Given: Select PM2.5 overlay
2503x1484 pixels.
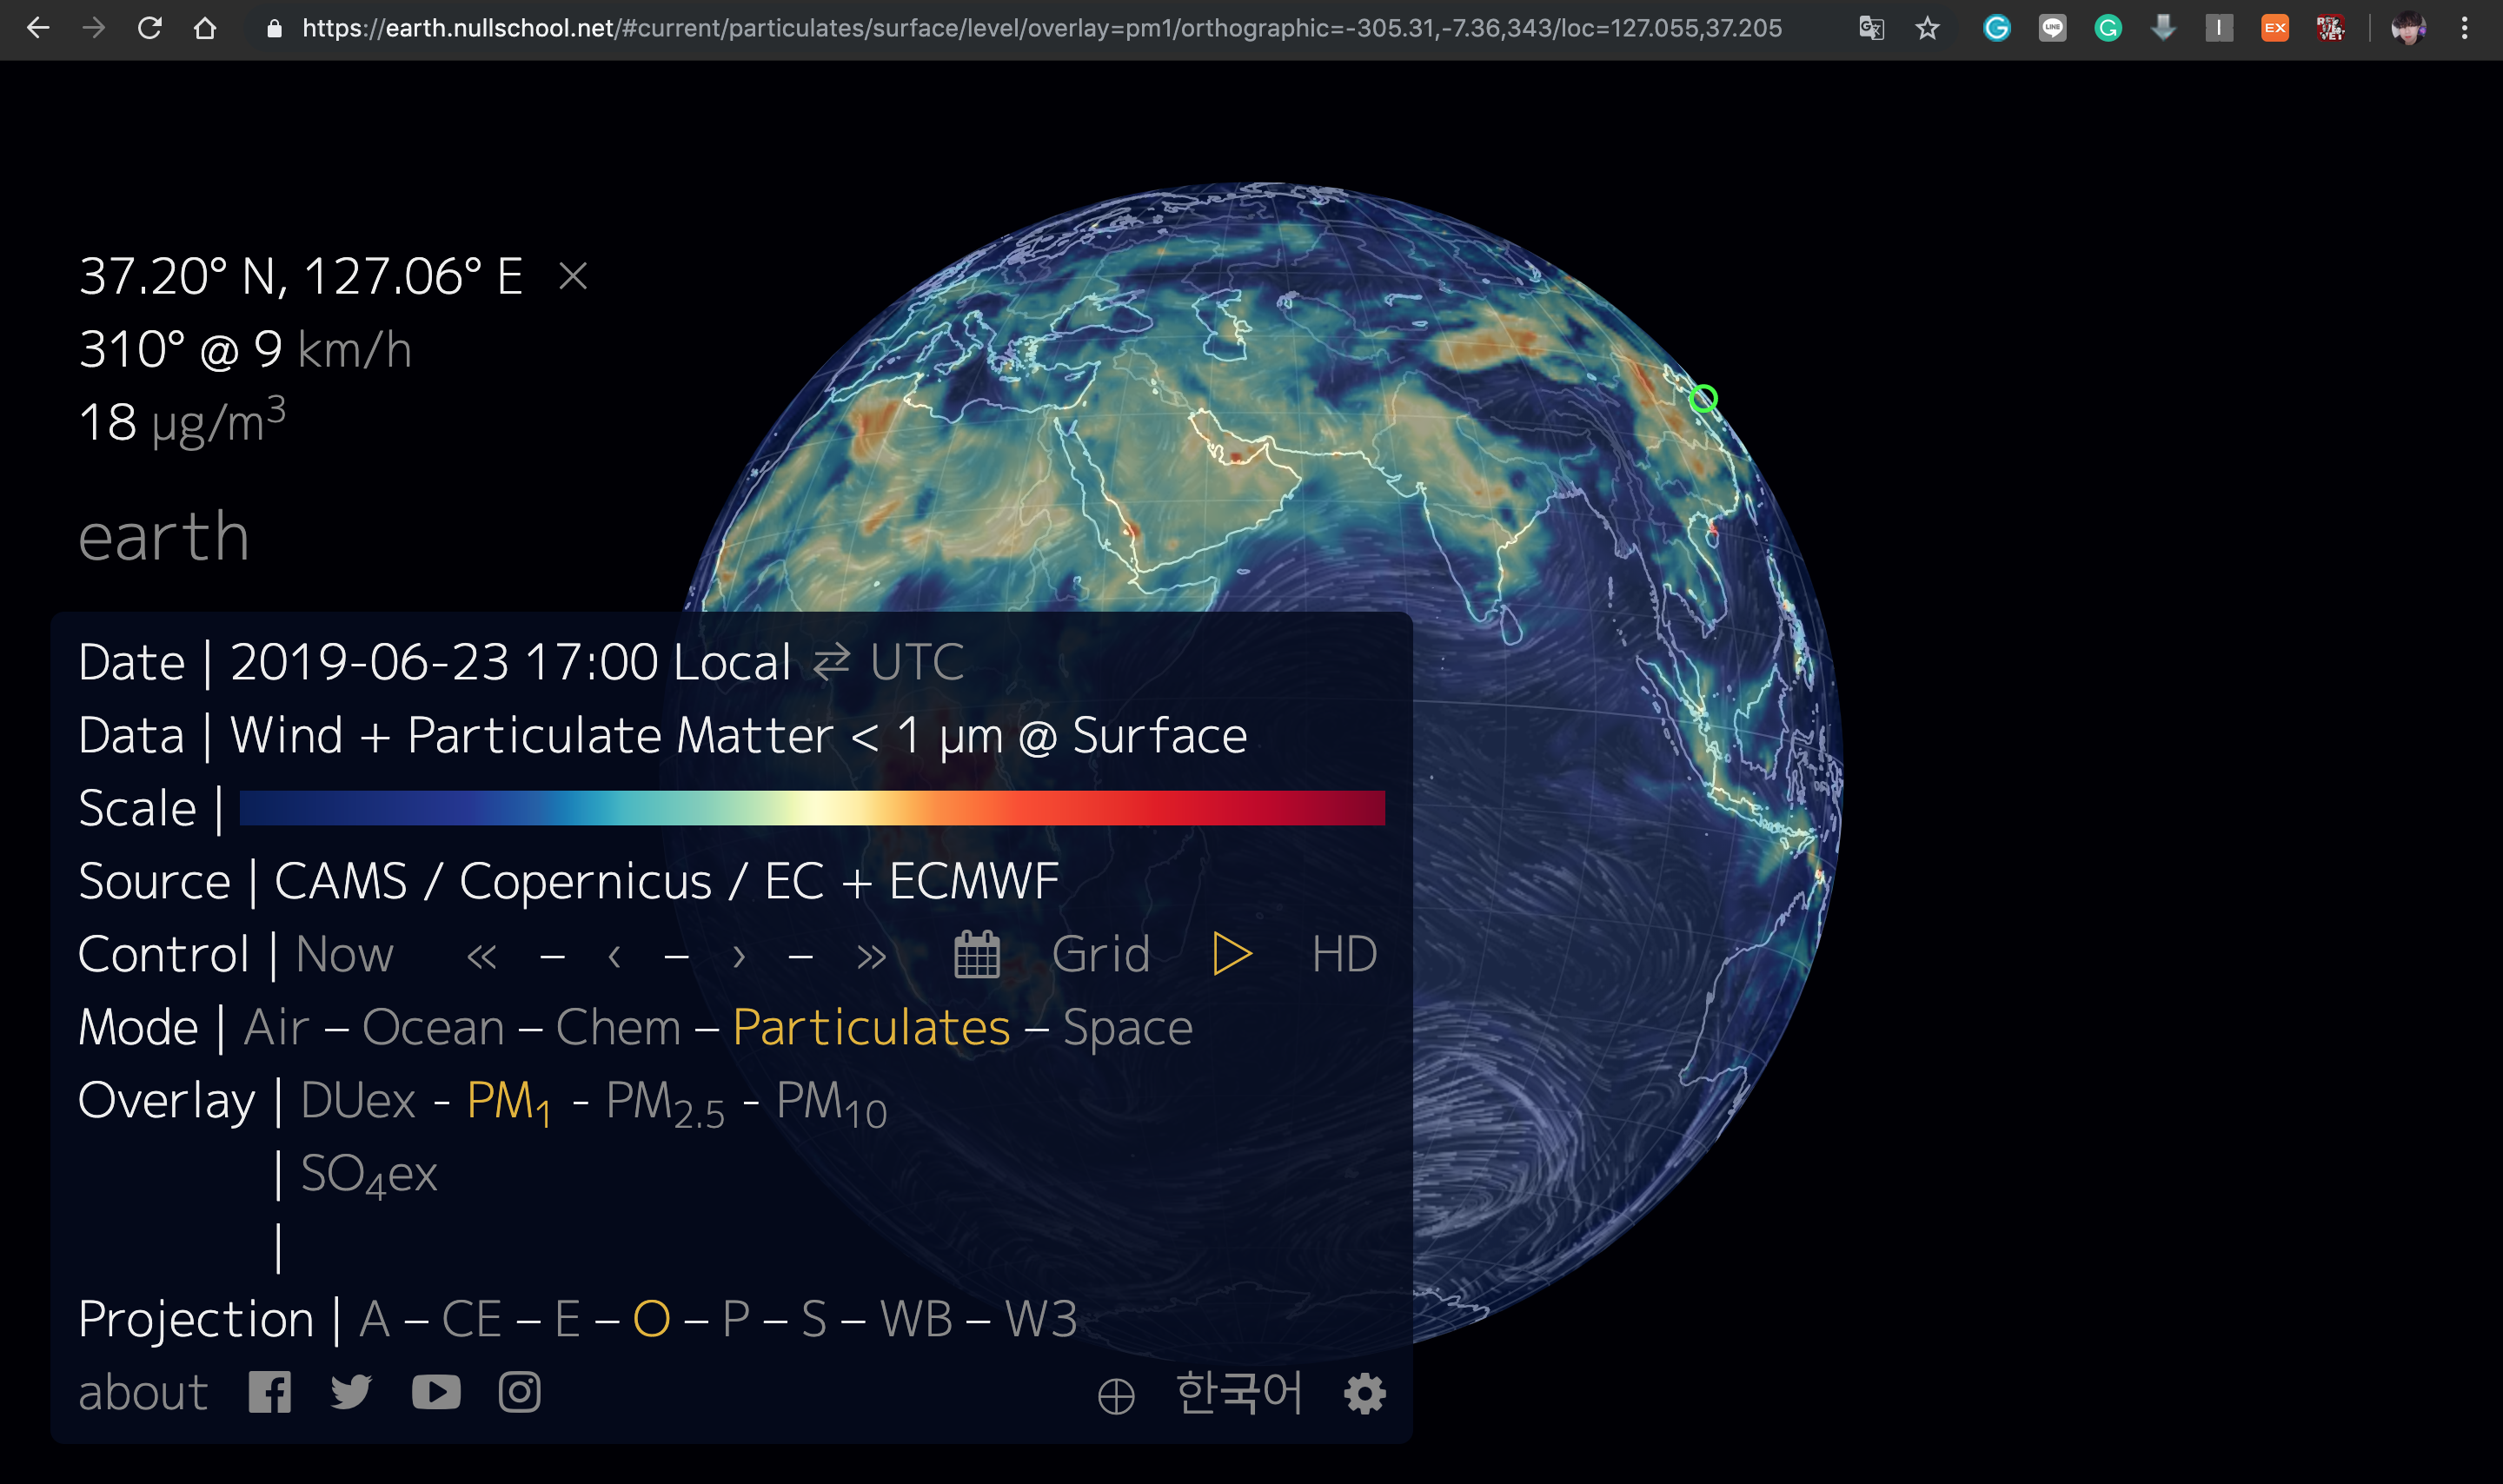Looking at the screenshot, I should tap(664, 1101).
